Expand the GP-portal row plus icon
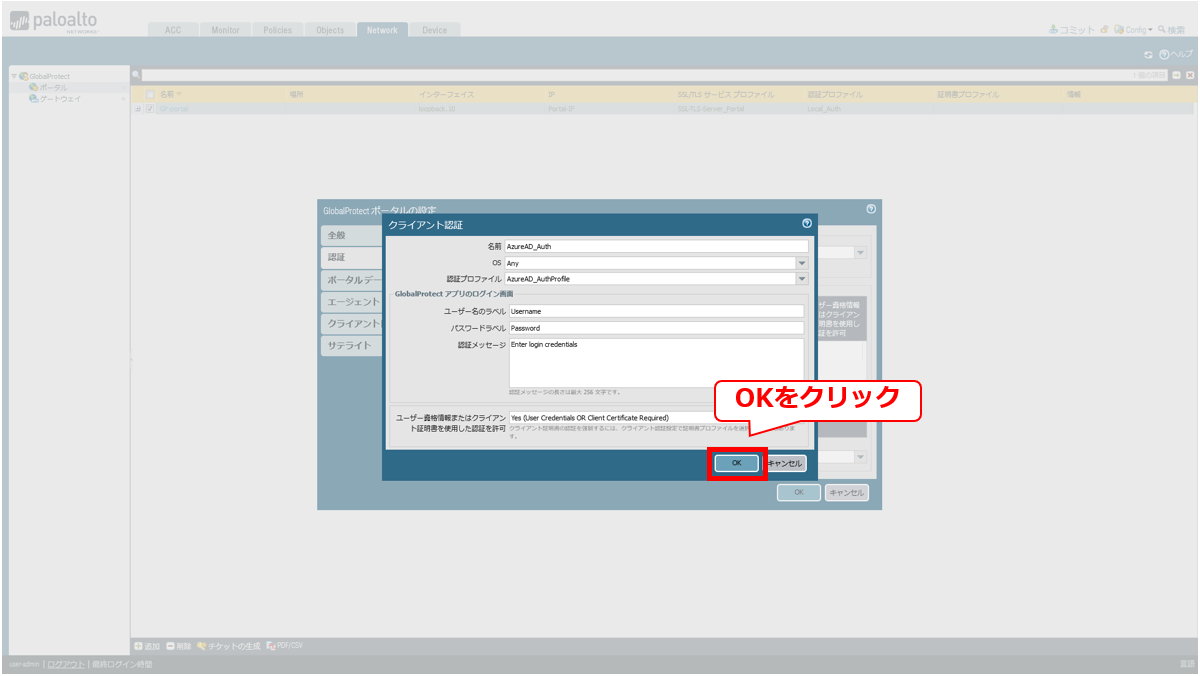This screenshot has width=1200, height=676. [138, 109]
